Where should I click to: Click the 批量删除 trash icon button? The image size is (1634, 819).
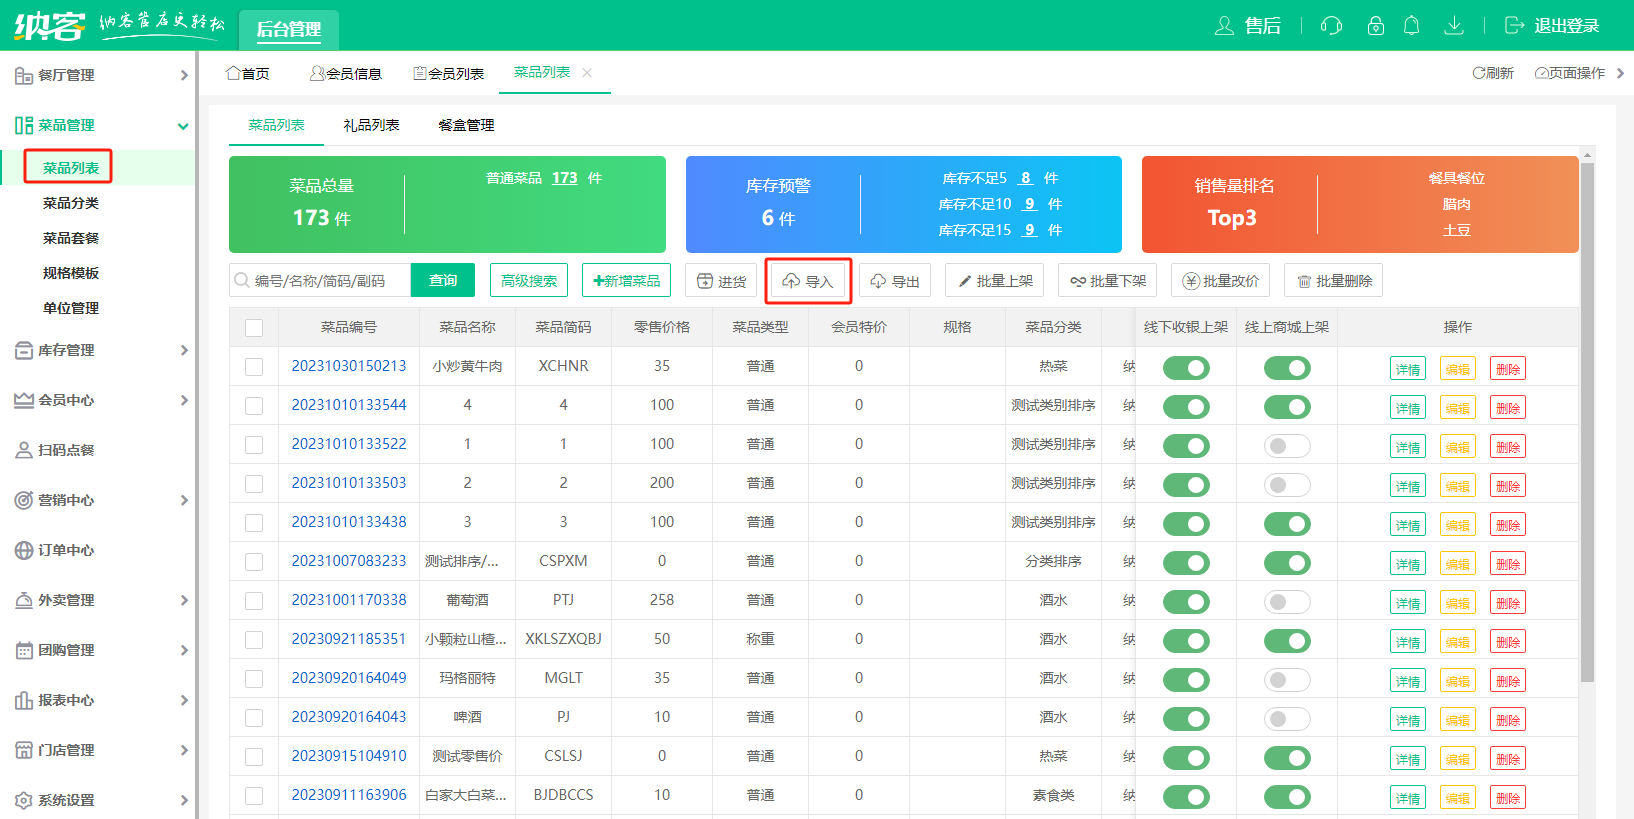point(1304,281)
